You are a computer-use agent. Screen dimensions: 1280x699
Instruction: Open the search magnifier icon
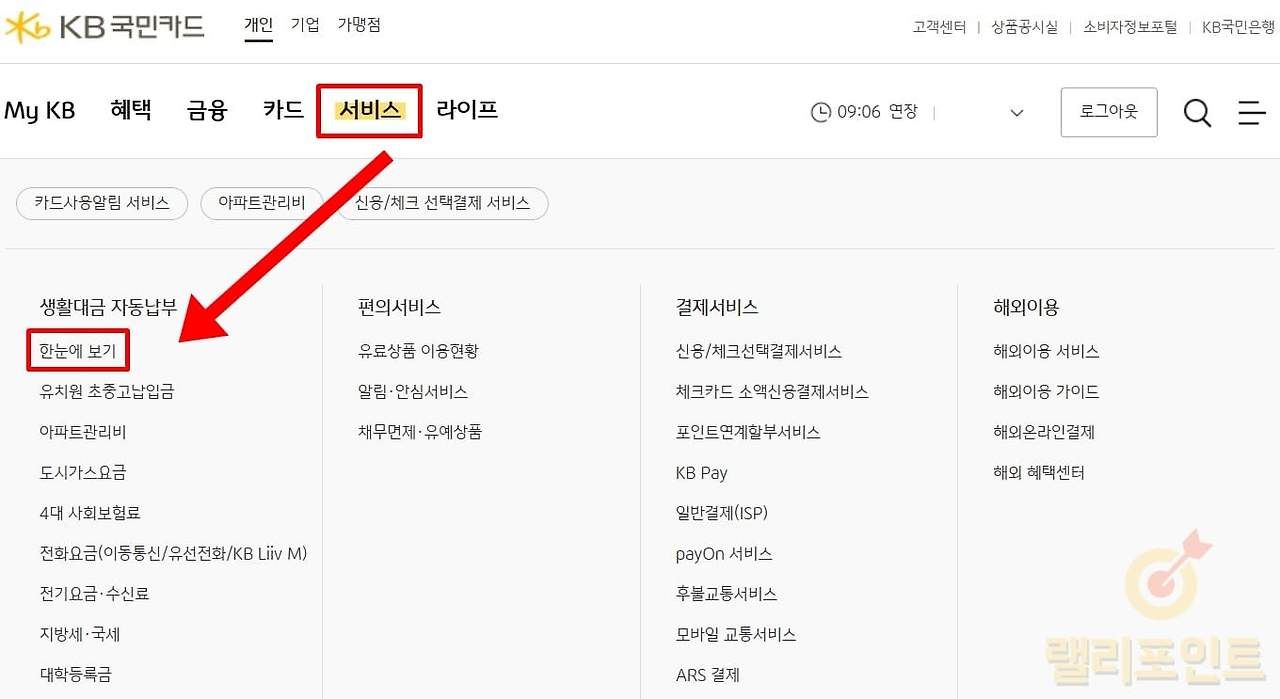pyautogui.click(x=1197, y=112)
